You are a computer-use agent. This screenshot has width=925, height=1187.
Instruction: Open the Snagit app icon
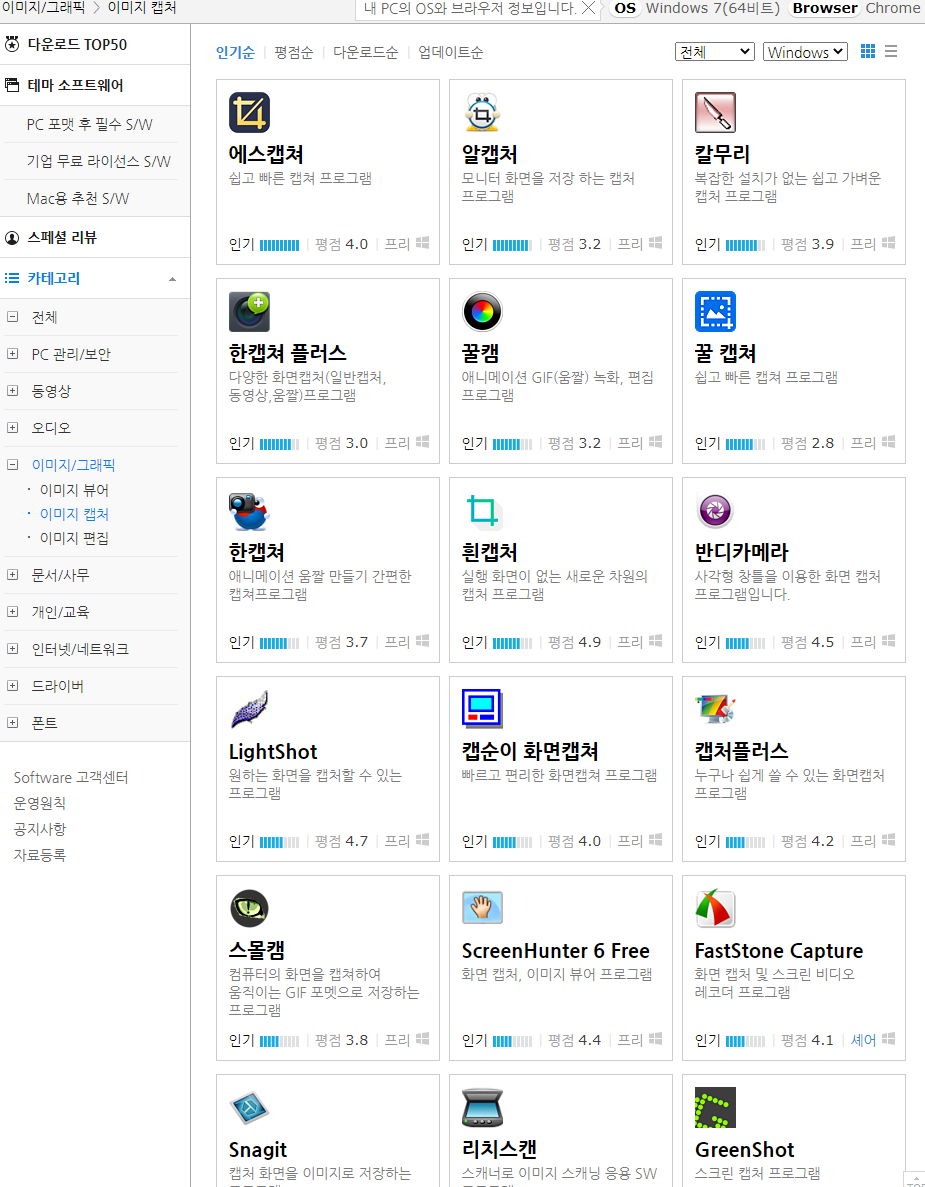tap(249, 1108)
